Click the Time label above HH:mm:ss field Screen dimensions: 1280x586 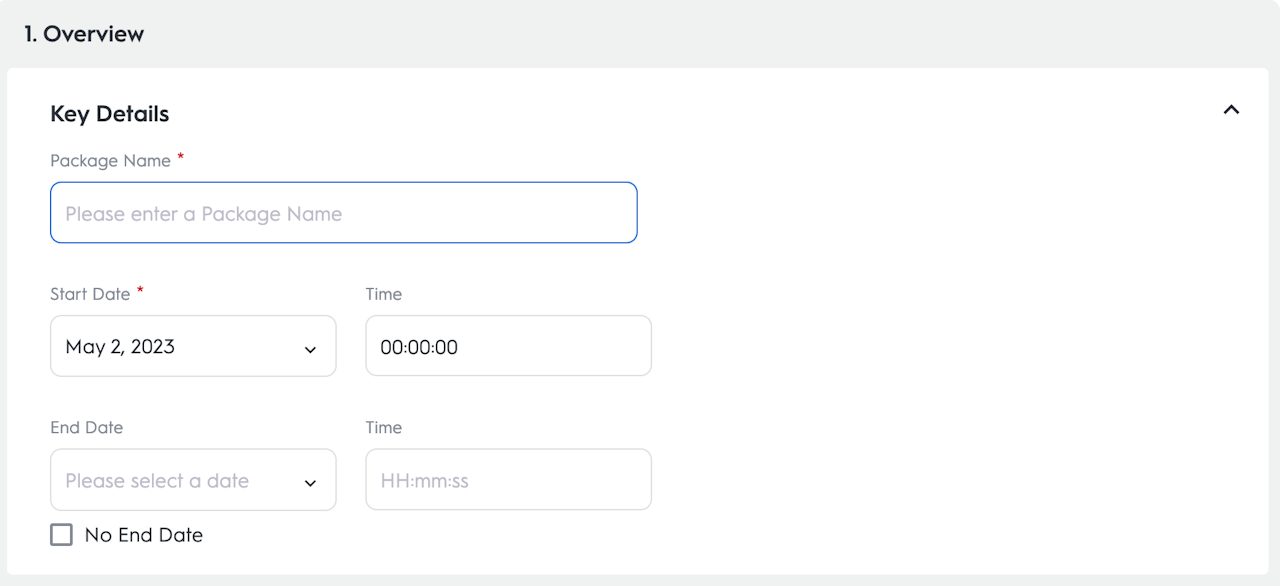click(384, 428)
